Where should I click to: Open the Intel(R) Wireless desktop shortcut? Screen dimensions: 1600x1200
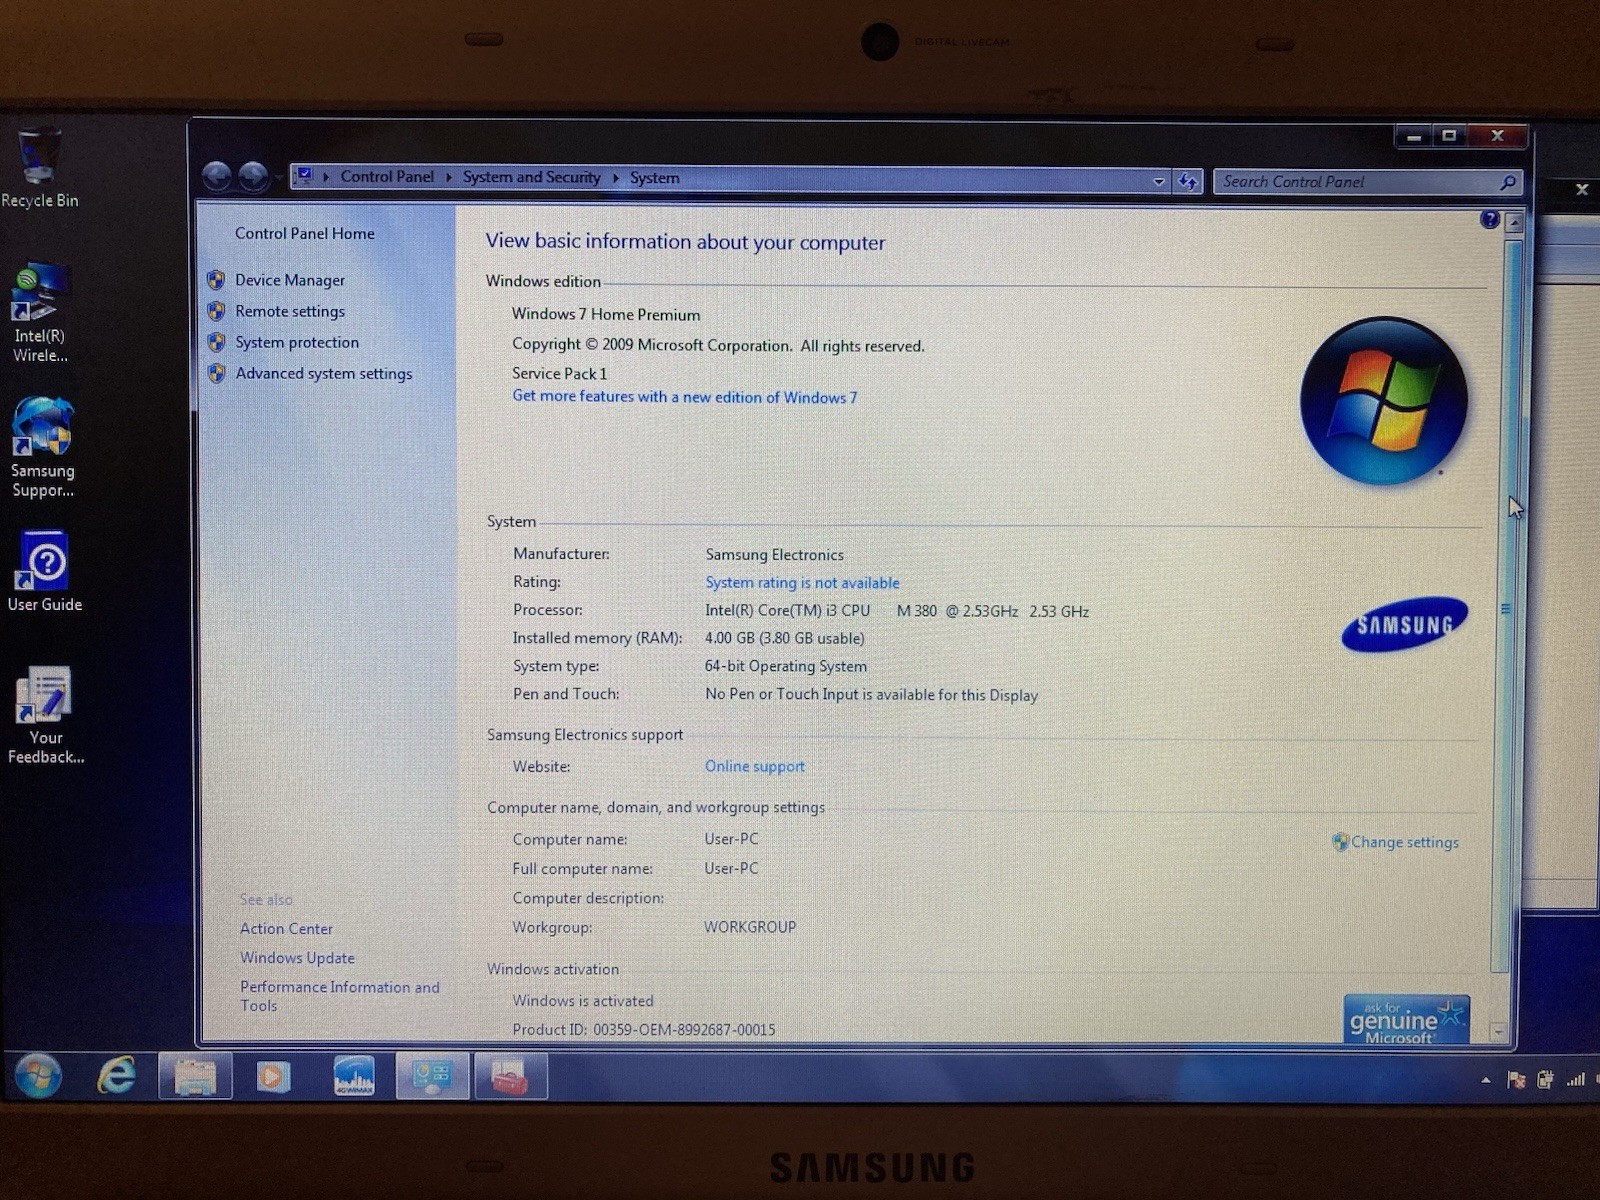[x=40, y=312]
